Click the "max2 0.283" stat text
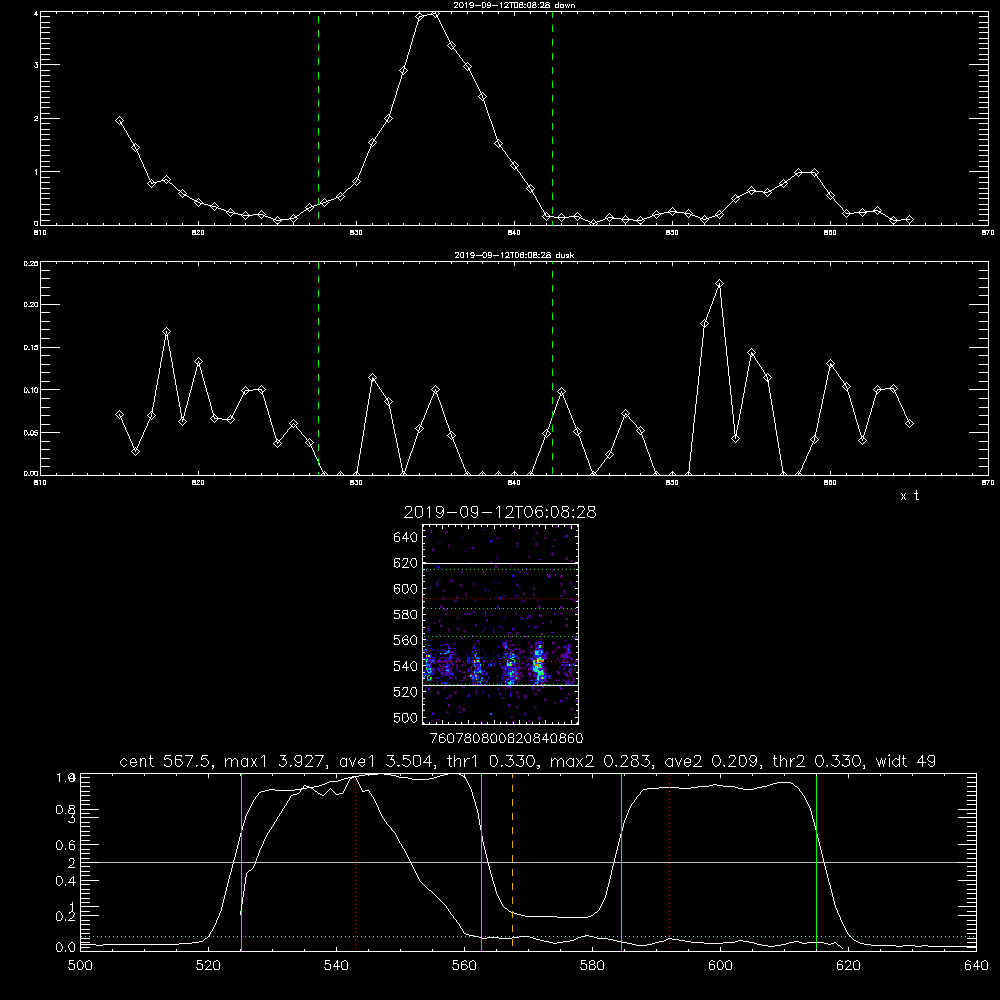The height and width of the screenshot is (1000, 1000). point(599,761)
